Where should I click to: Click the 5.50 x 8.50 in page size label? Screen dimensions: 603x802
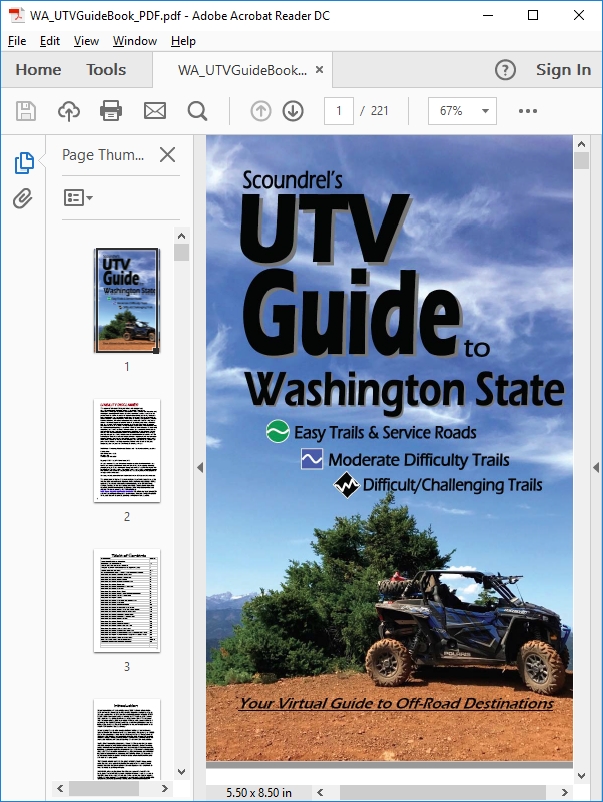[x=259, y=792]
